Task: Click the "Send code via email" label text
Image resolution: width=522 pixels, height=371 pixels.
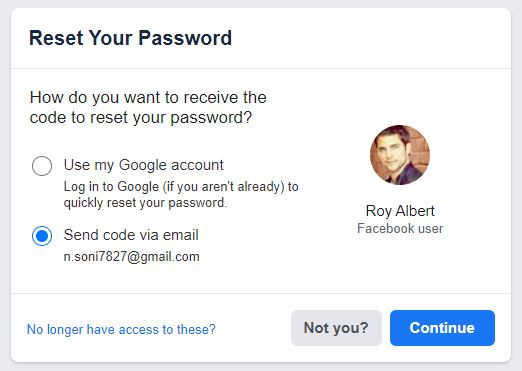Action: pos(131,235)
